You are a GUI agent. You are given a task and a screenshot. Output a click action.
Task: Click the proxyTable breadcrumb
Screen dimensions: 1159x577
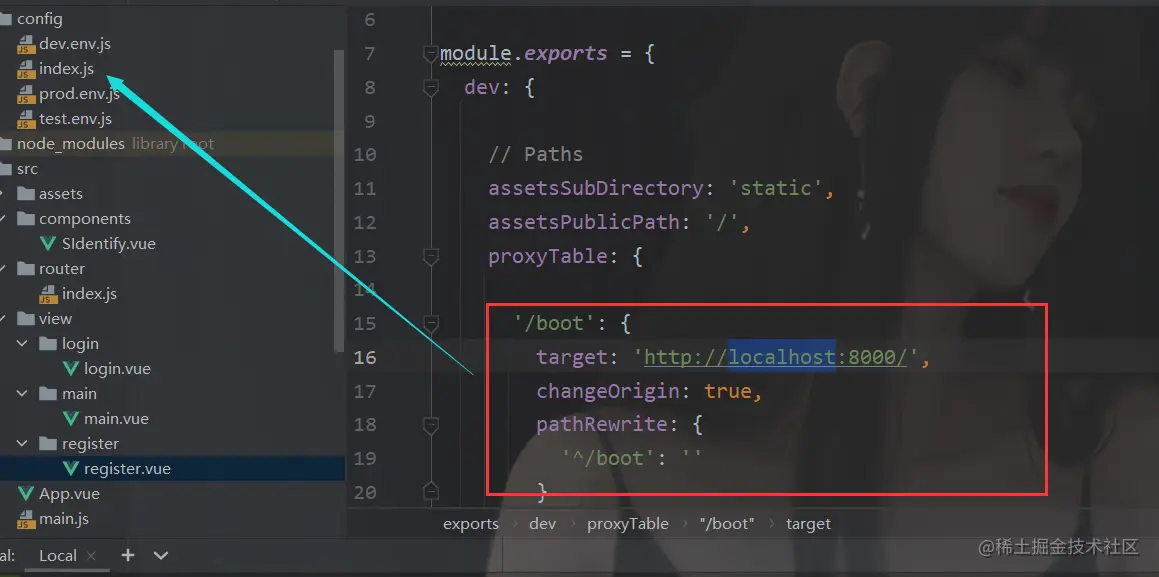[628, 524]
